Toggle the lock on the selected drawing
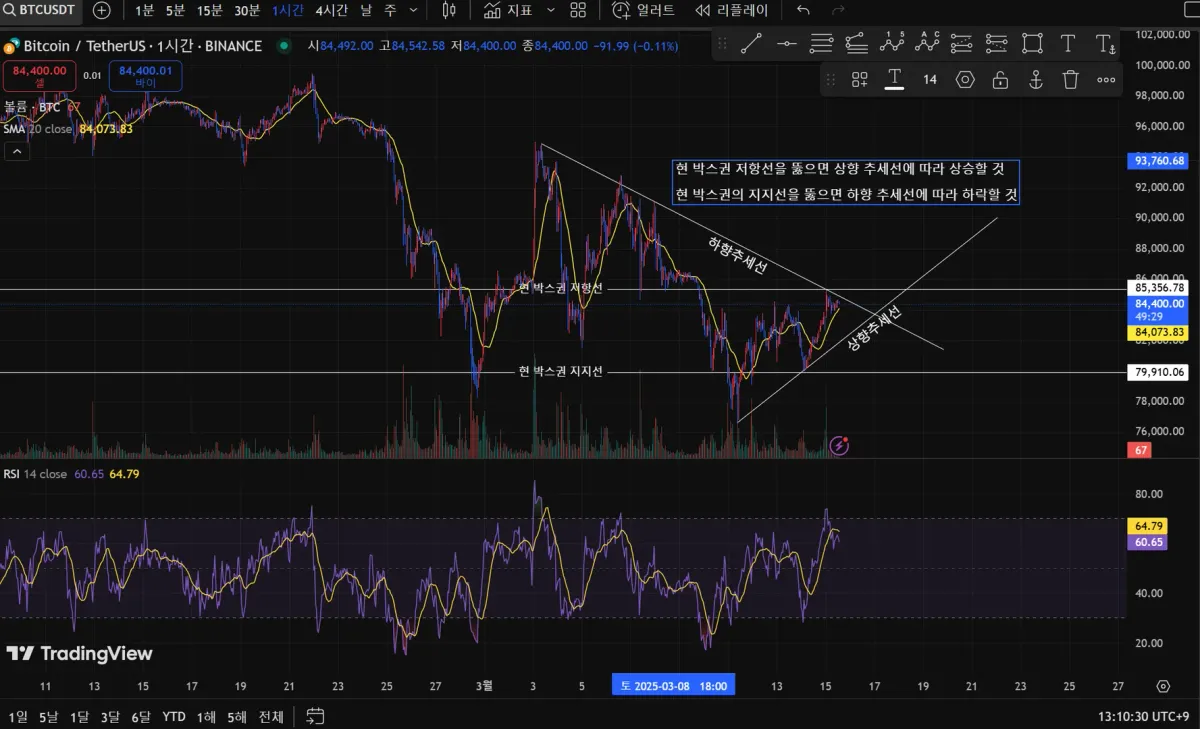 tap(1000, 80)
